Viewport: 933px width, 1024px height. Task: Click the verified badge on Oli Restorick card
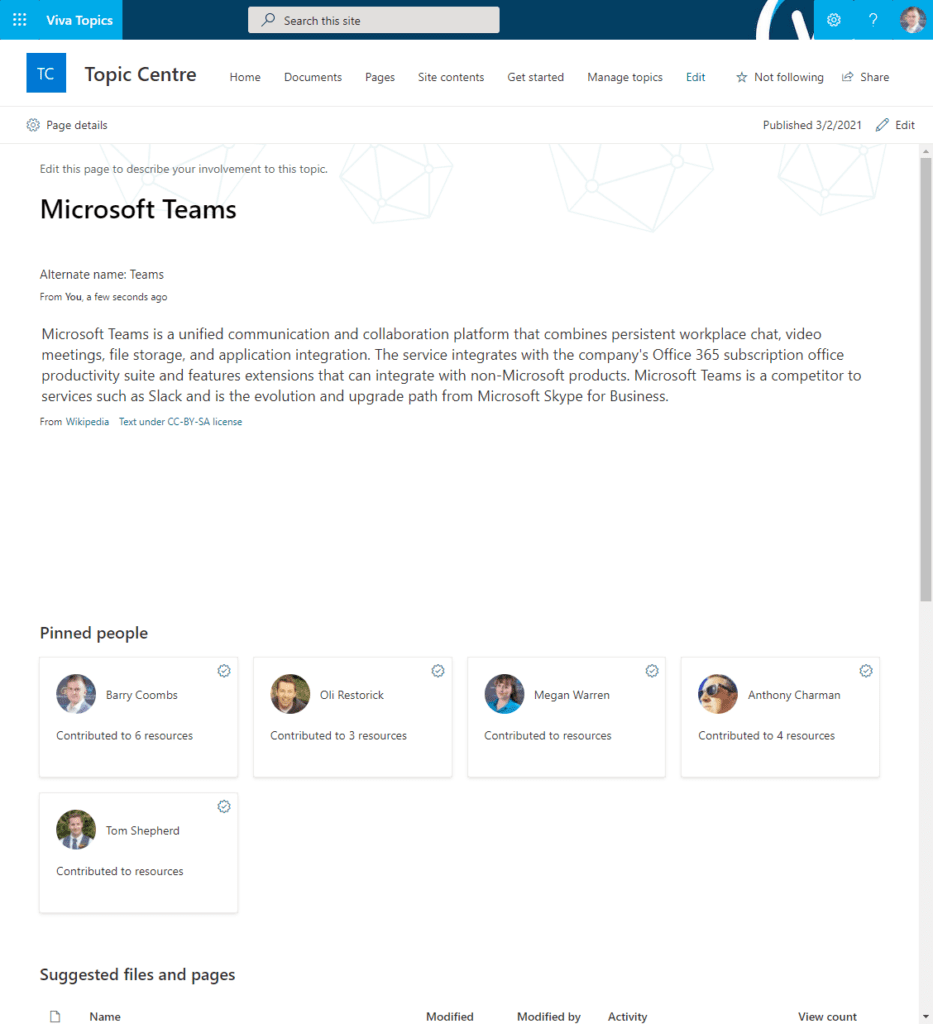click(438, 671)
